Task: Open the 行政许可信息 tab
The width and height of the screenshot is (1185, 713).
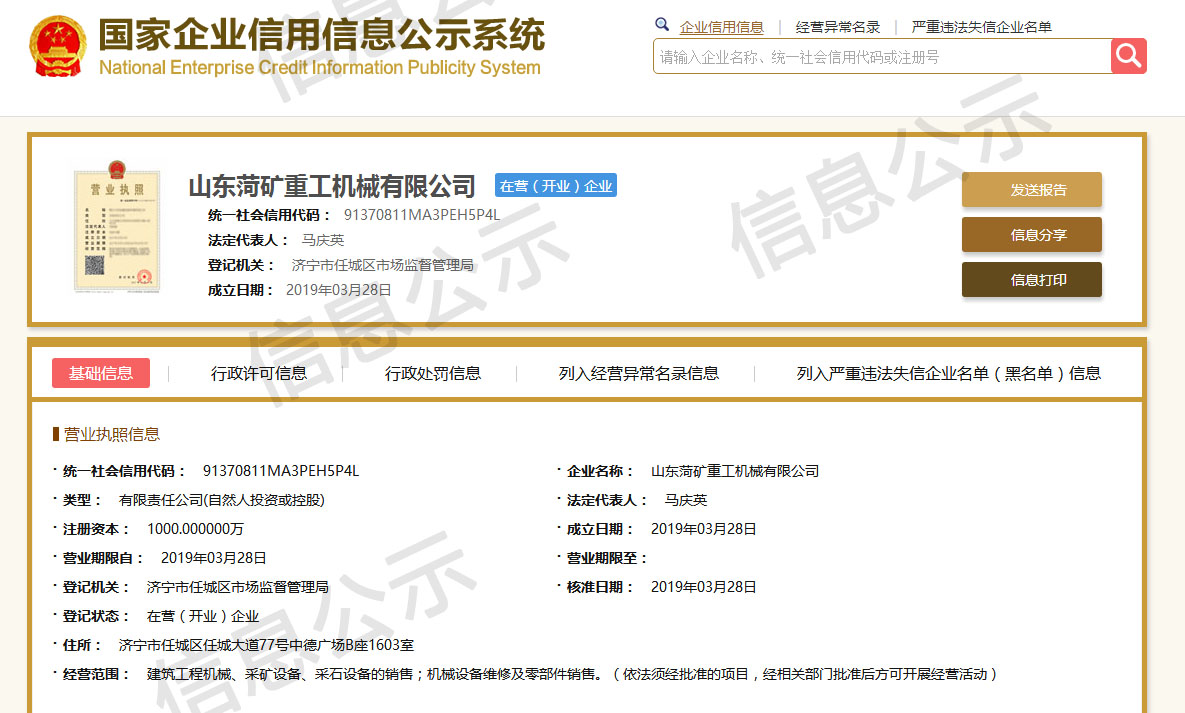Action: tap(259, 373)
